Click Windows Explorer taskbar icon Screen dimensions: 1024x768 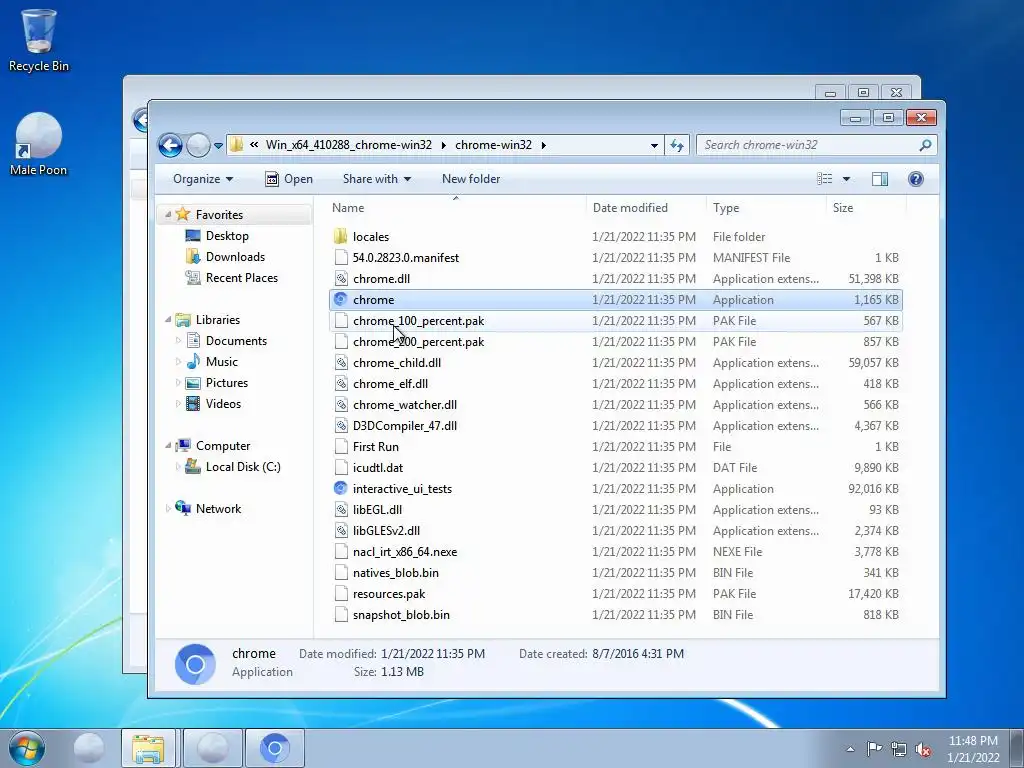(x=148, y=748)
